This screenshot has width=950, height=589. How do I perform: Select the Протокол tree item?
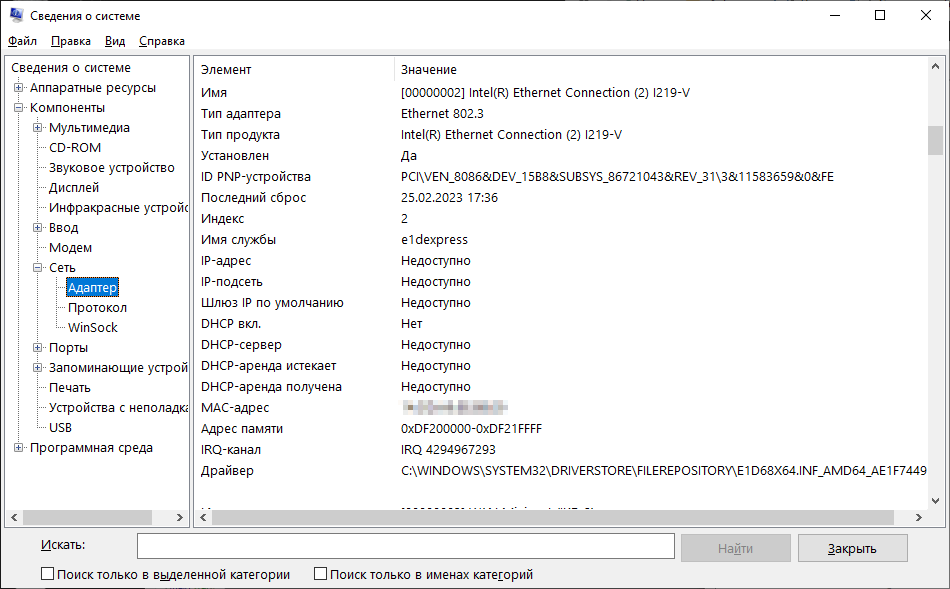point(97,308)
